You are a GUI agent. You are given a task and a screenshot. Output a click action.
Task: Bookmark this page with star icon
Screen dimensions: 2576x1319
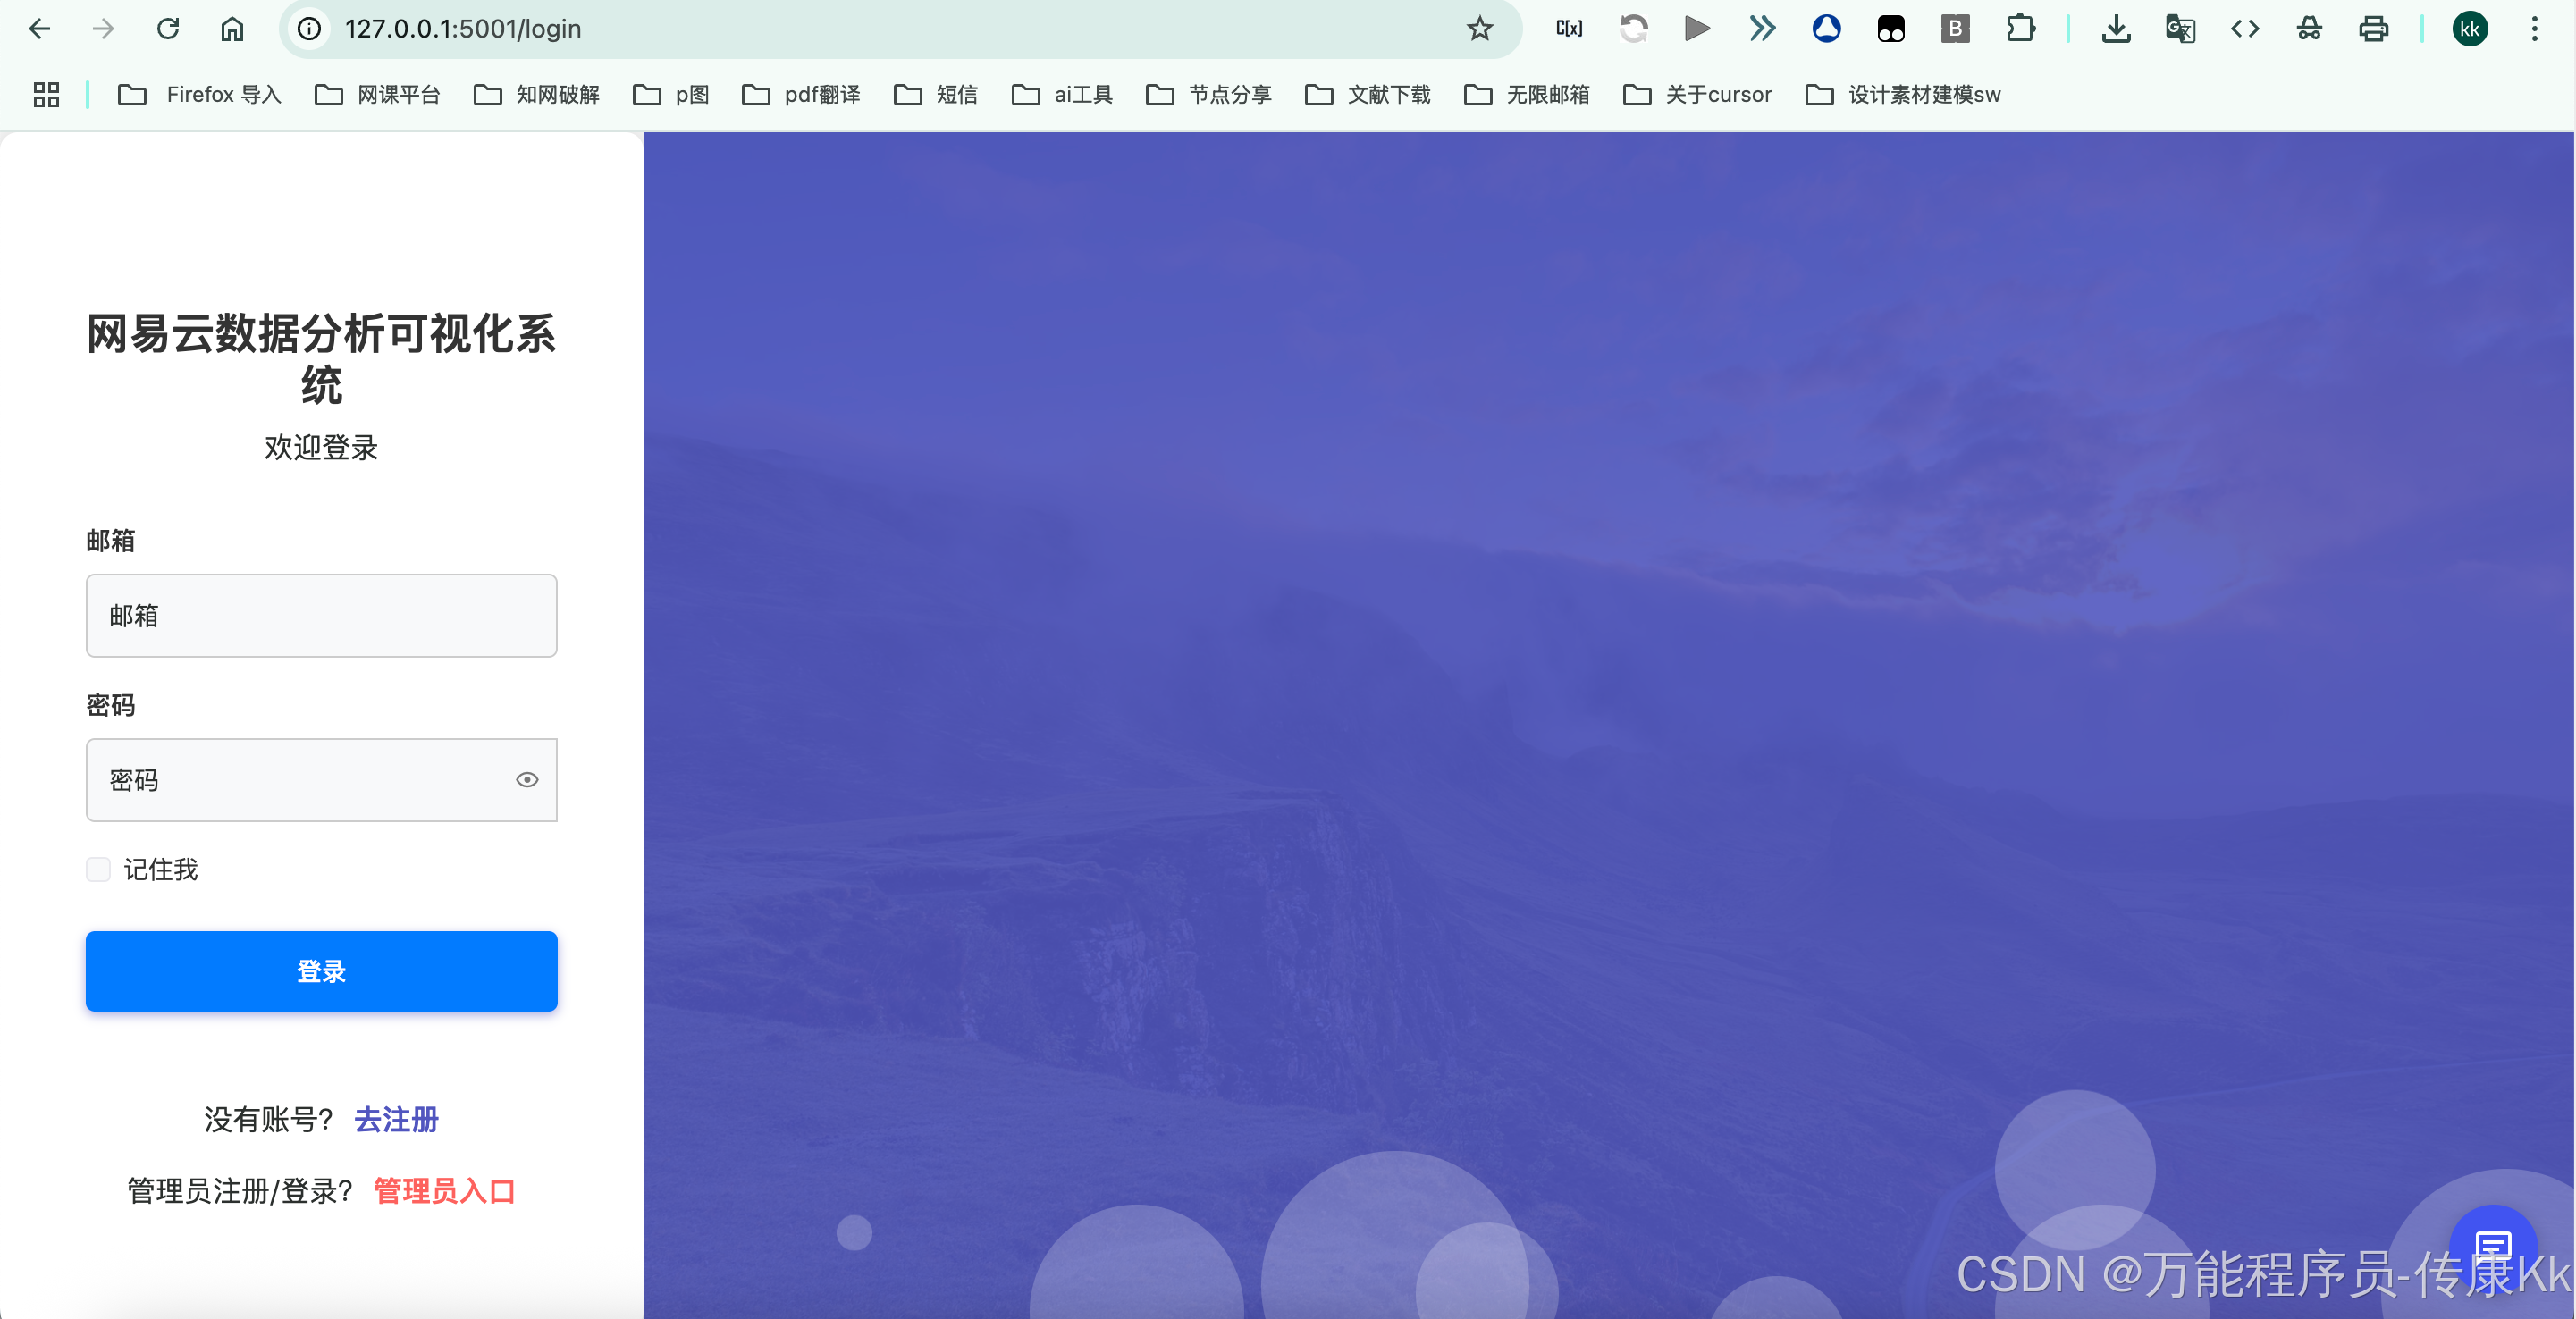click(1480, 29)
